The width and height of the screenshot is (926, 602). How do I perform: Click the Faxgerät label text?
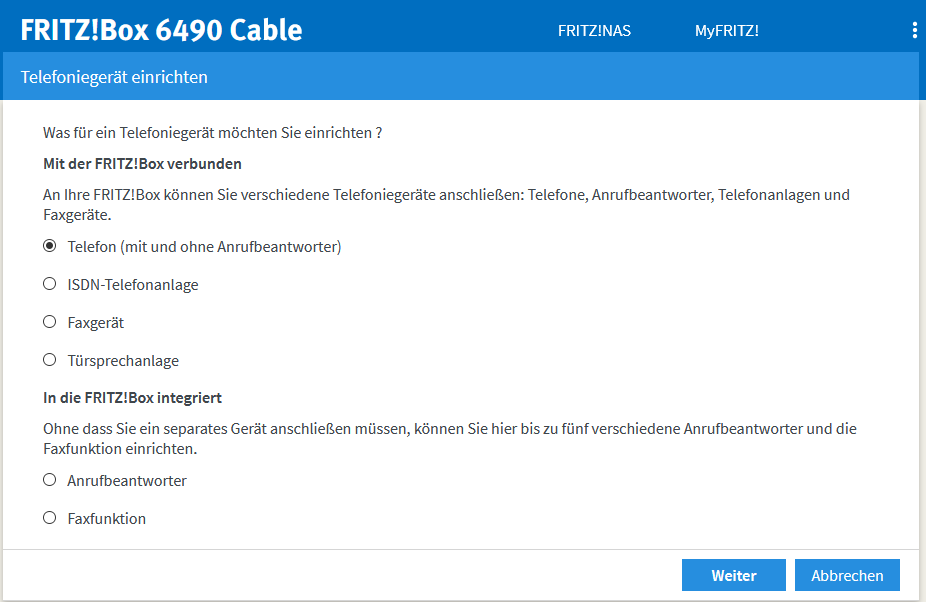tap(96, 323)
